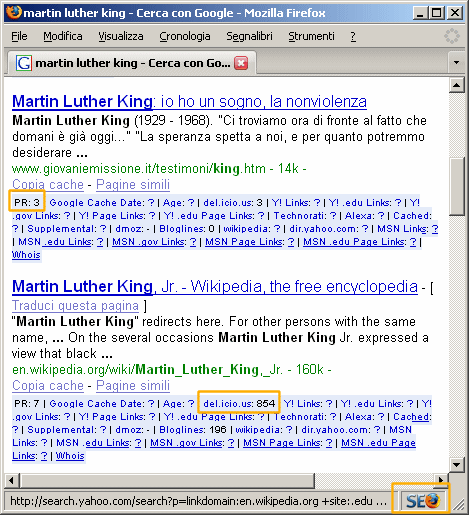The image size is (469, 515).
Task: Click MSN .gov Links in first result
Action: pos(154,242)
